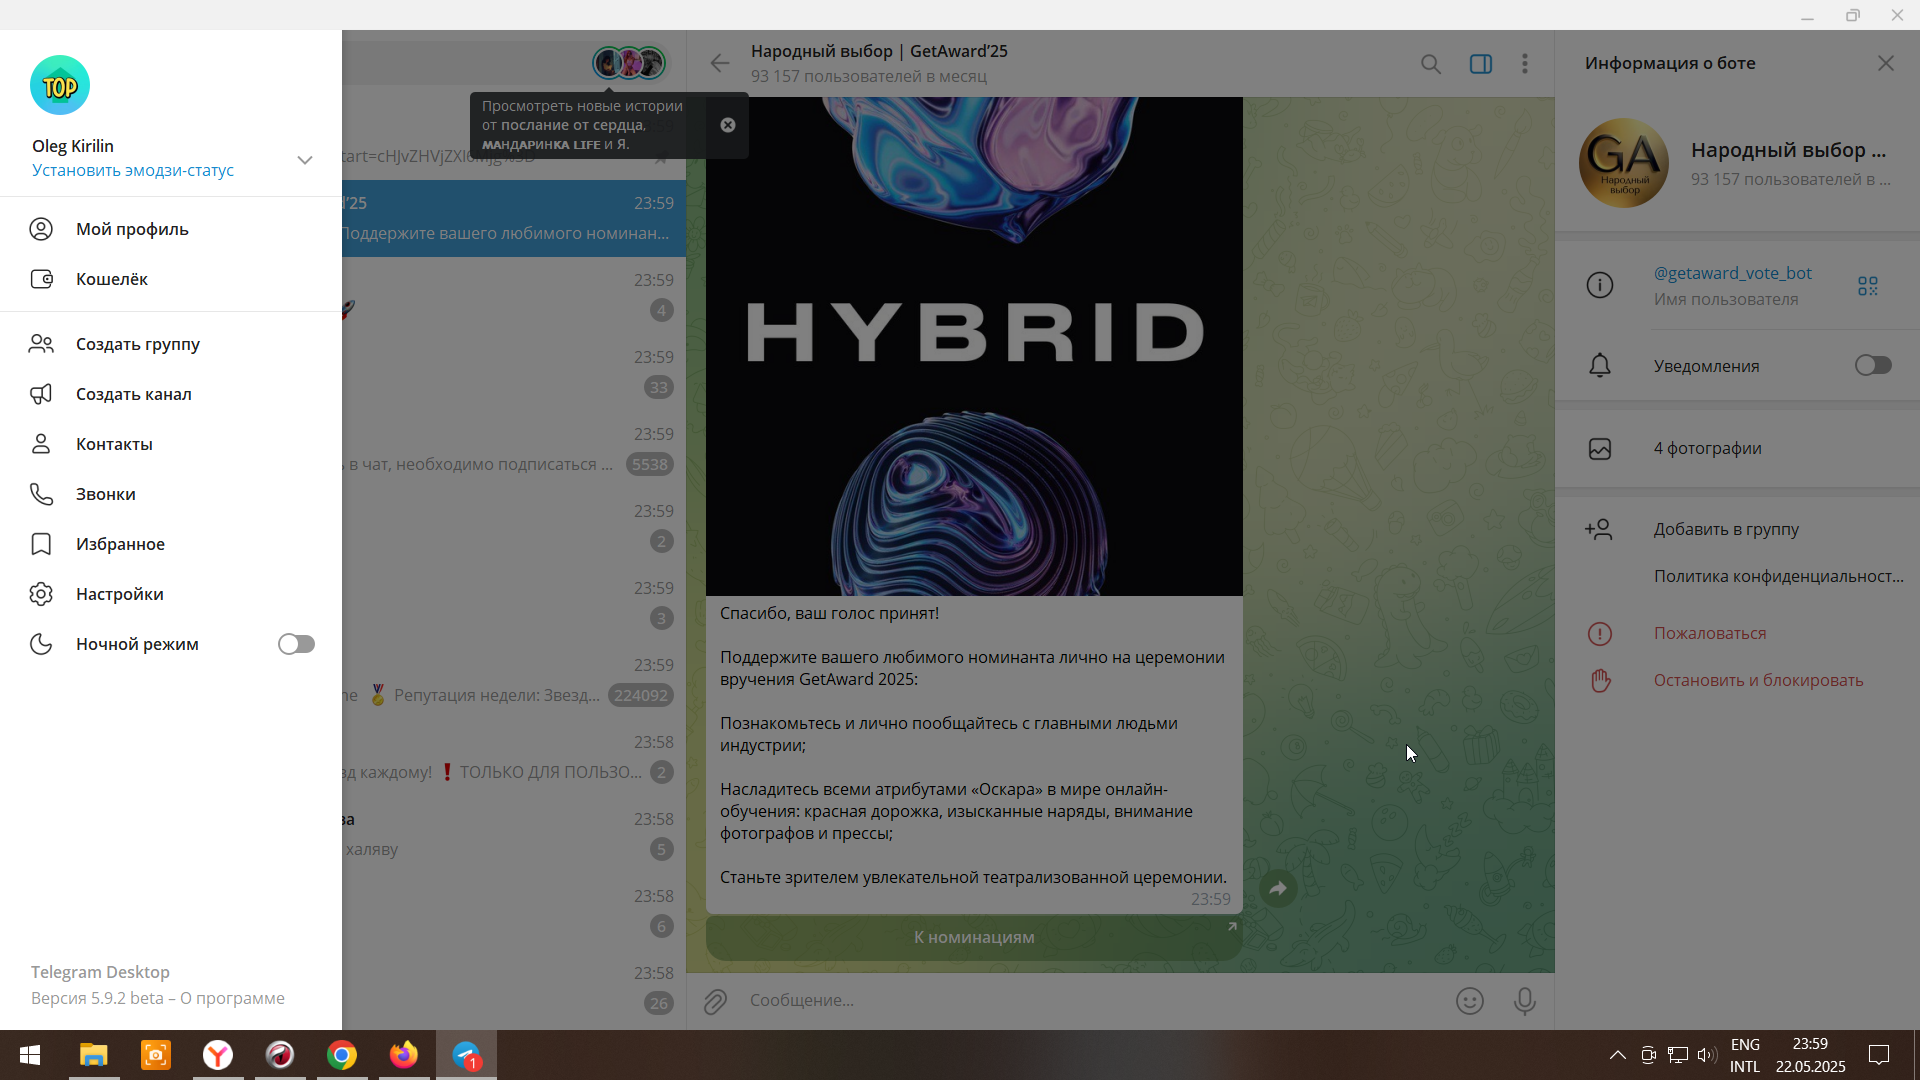Viewport: 1920px width, 1080px height.
Task: Open the 'О программе' about link
Action: point(232,998)
